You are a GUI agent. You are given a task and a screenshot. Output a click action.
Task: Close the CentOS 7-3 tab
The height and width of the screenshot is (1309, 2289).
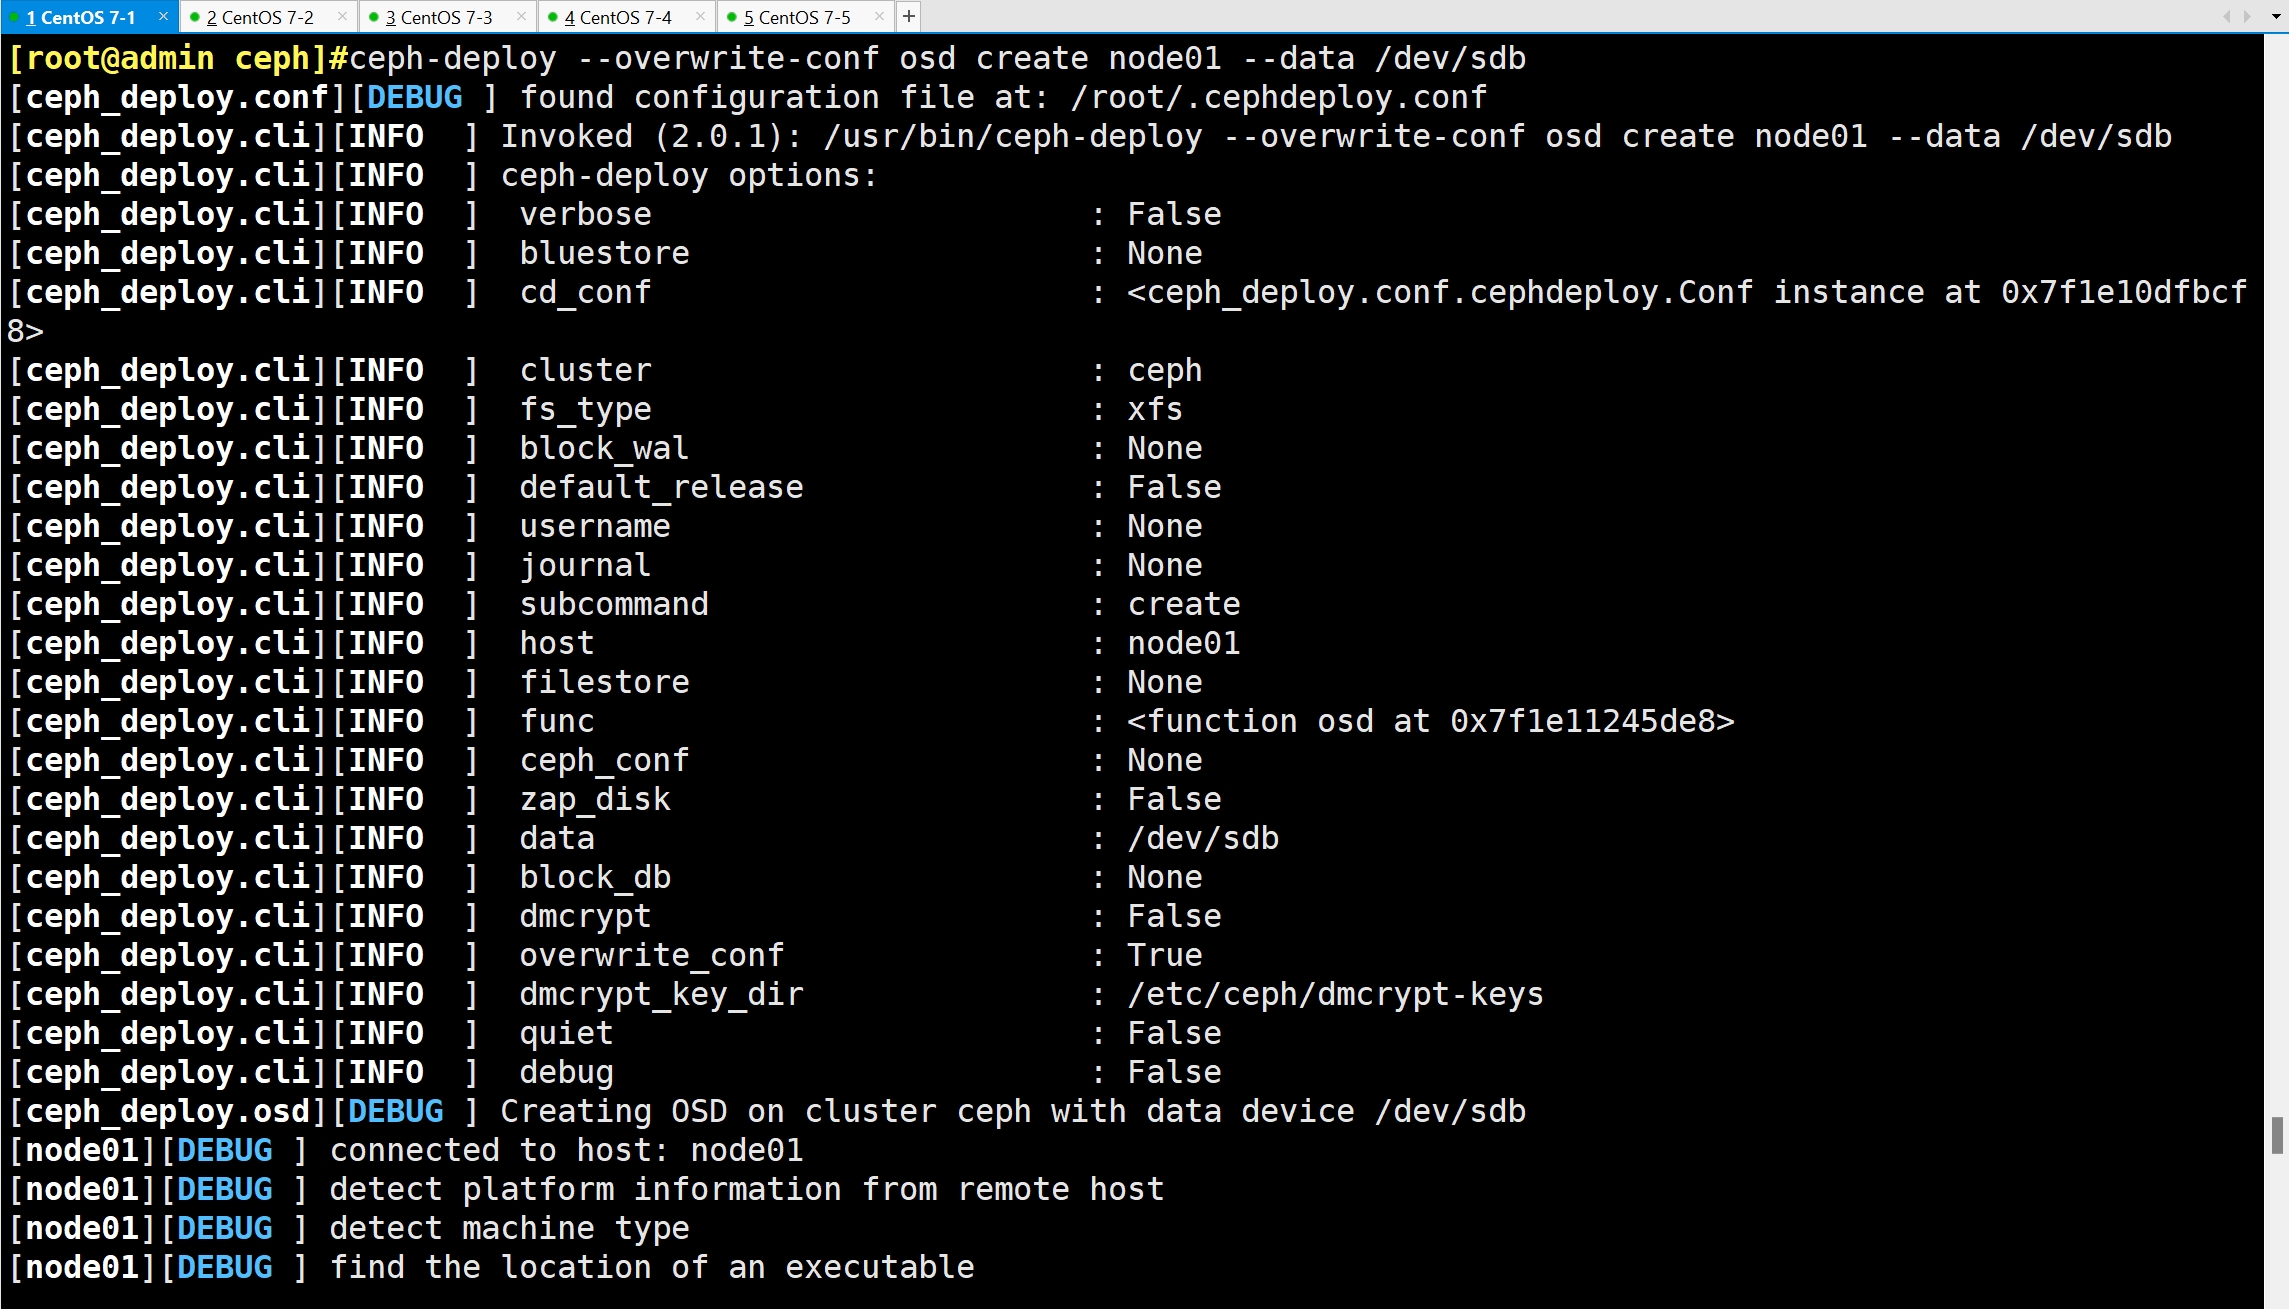(x=521, y=17)
